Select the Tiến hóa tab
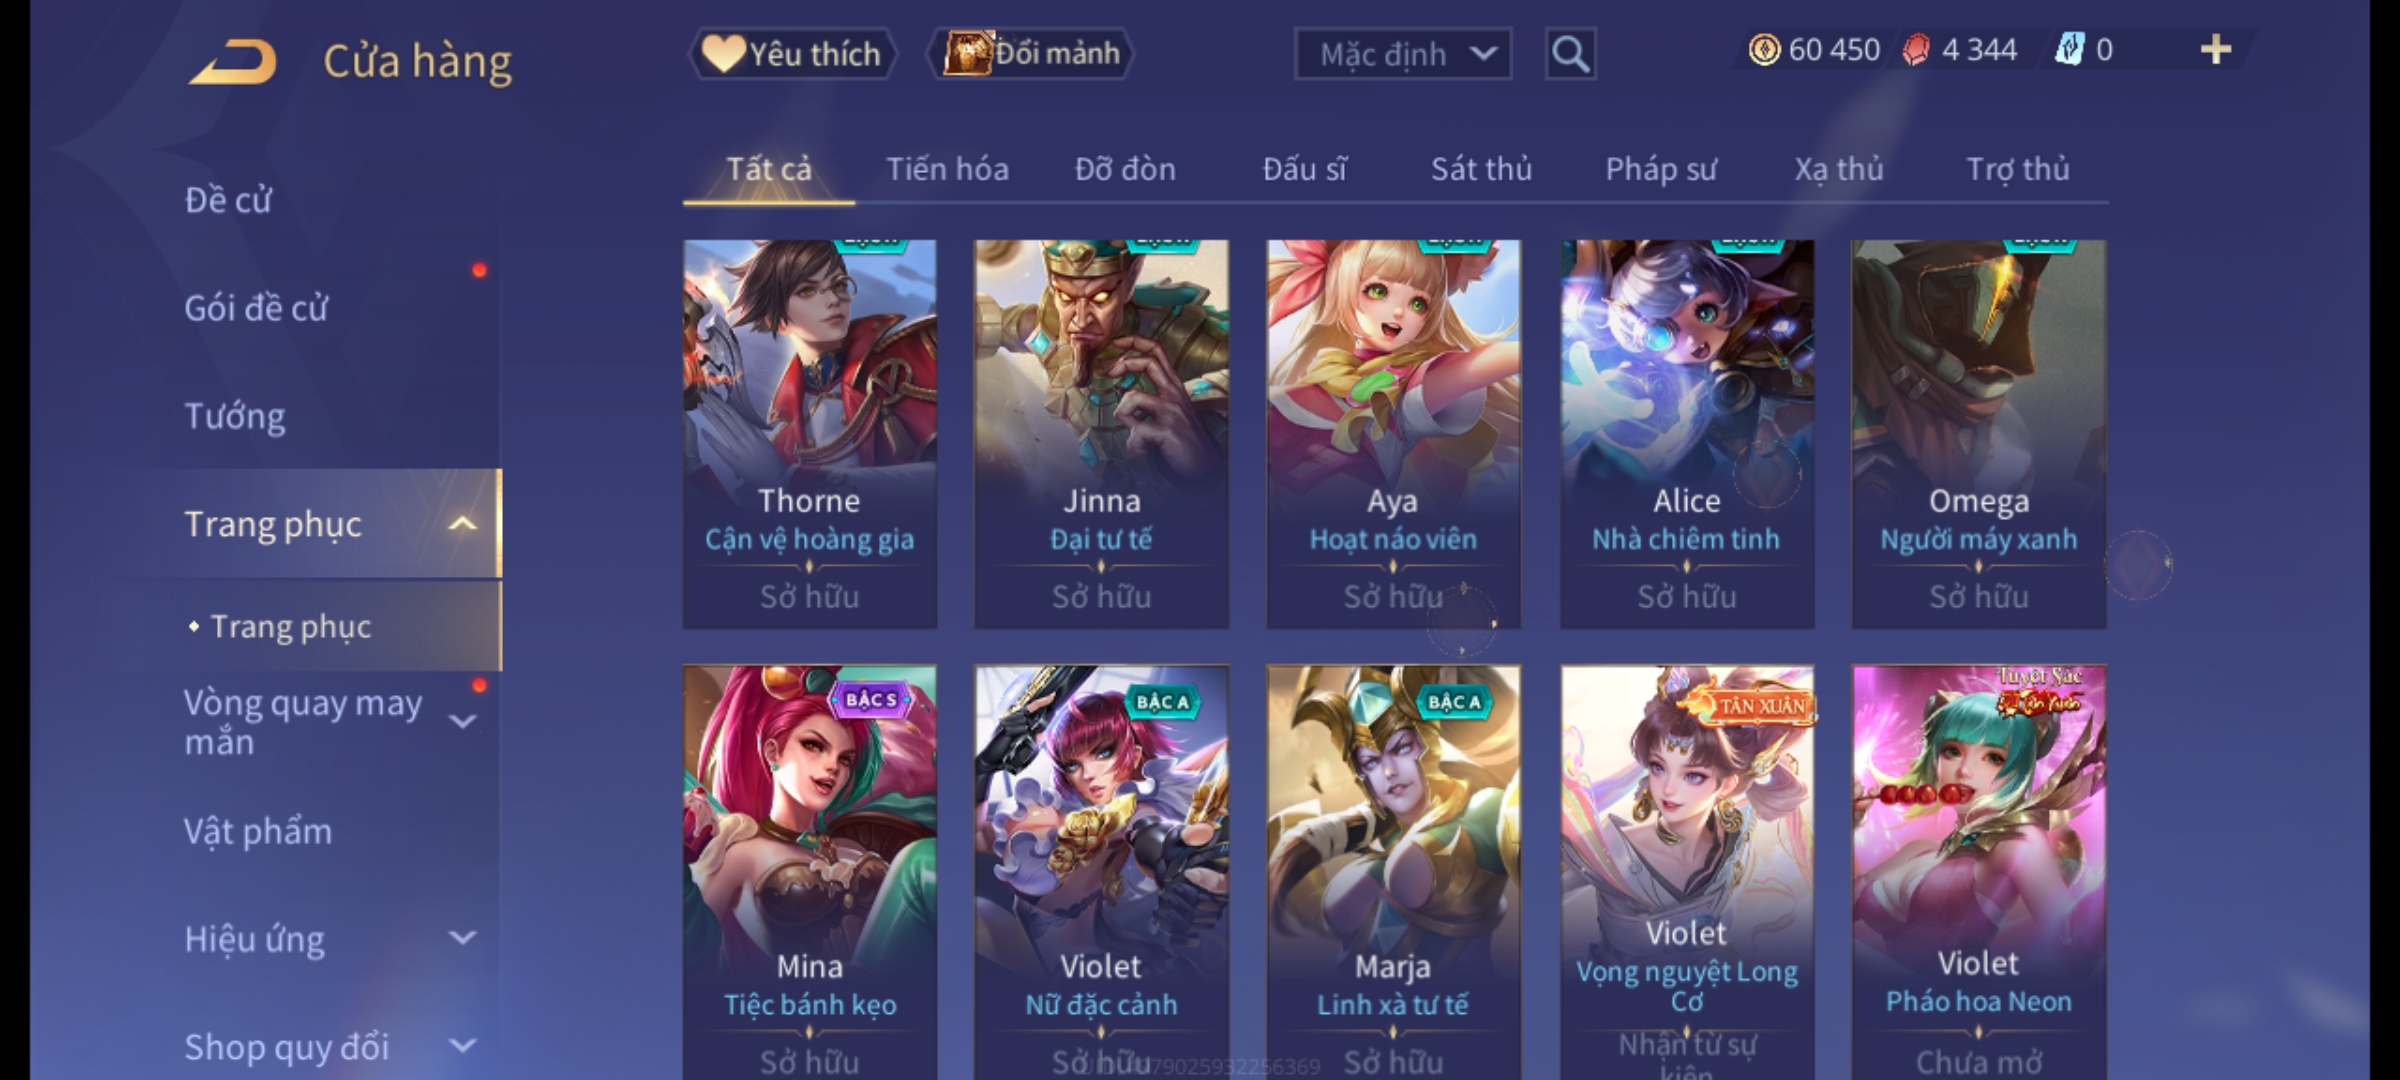 [947, 169]
